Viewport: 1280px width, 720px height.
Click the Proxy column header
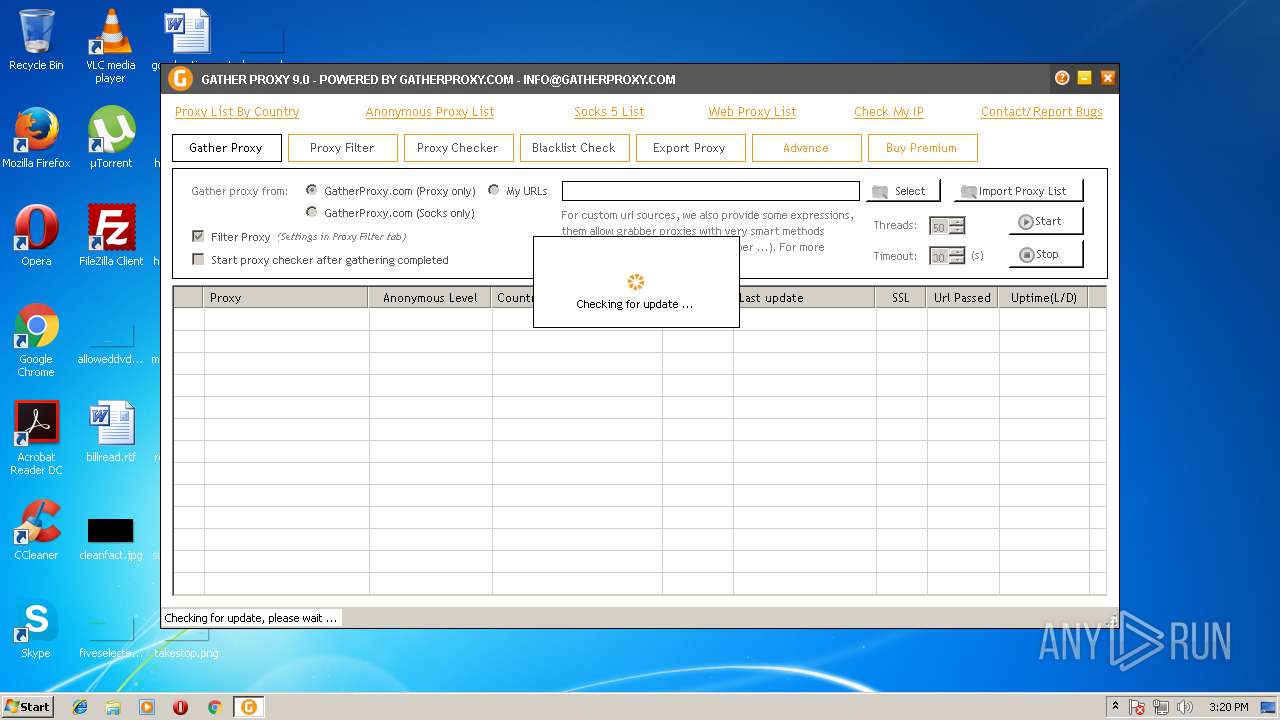pyautogui.click(x=286, y=298)
